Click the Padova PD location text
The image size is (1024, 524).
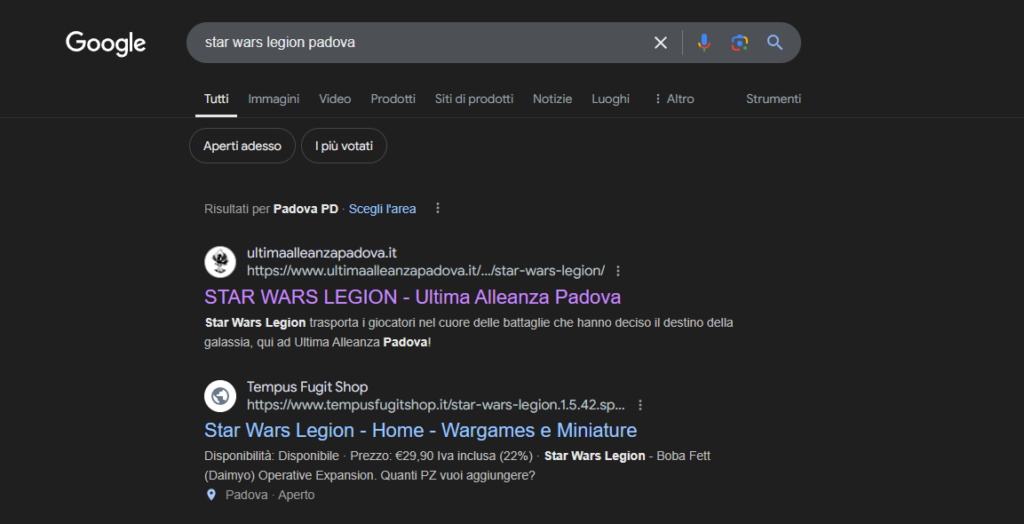[306, 209]
